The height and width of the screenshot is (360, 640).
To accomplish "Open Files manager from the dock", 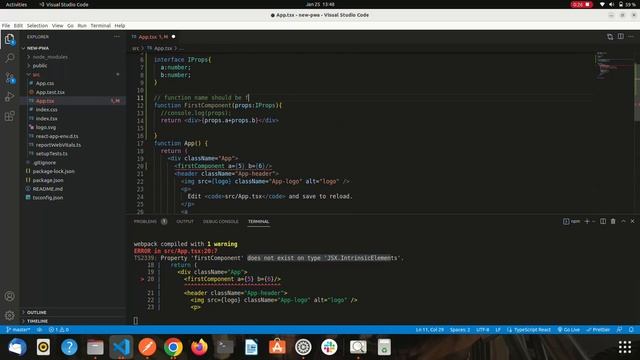I will (95, 347).
